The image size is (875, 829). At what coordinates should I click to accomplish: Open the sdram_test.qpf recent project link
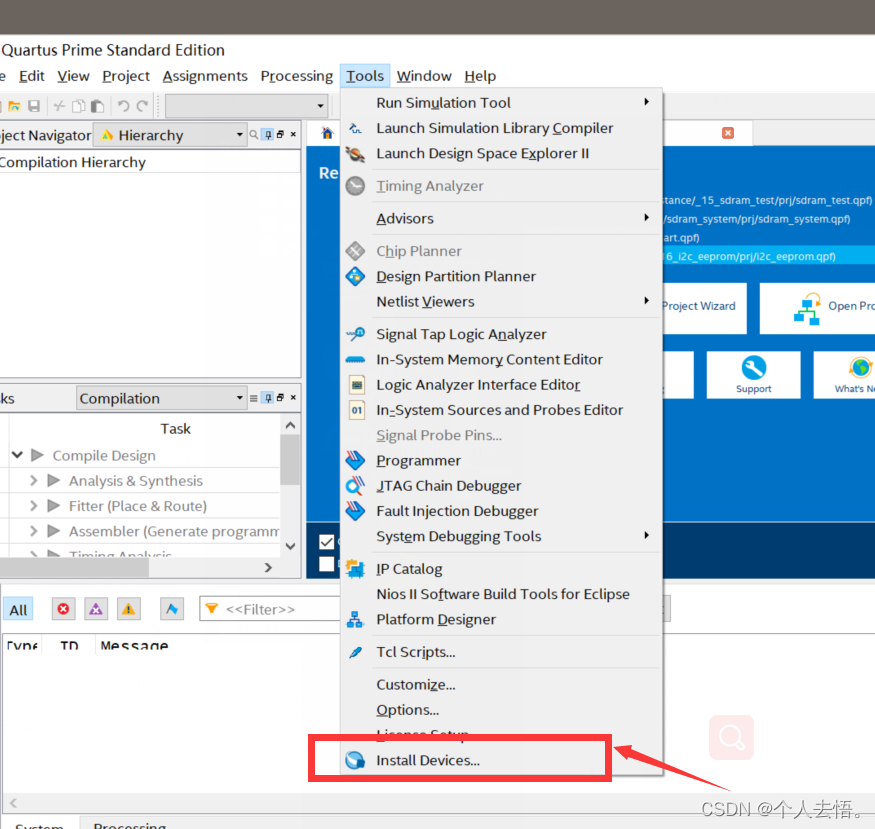pos(767,200)
